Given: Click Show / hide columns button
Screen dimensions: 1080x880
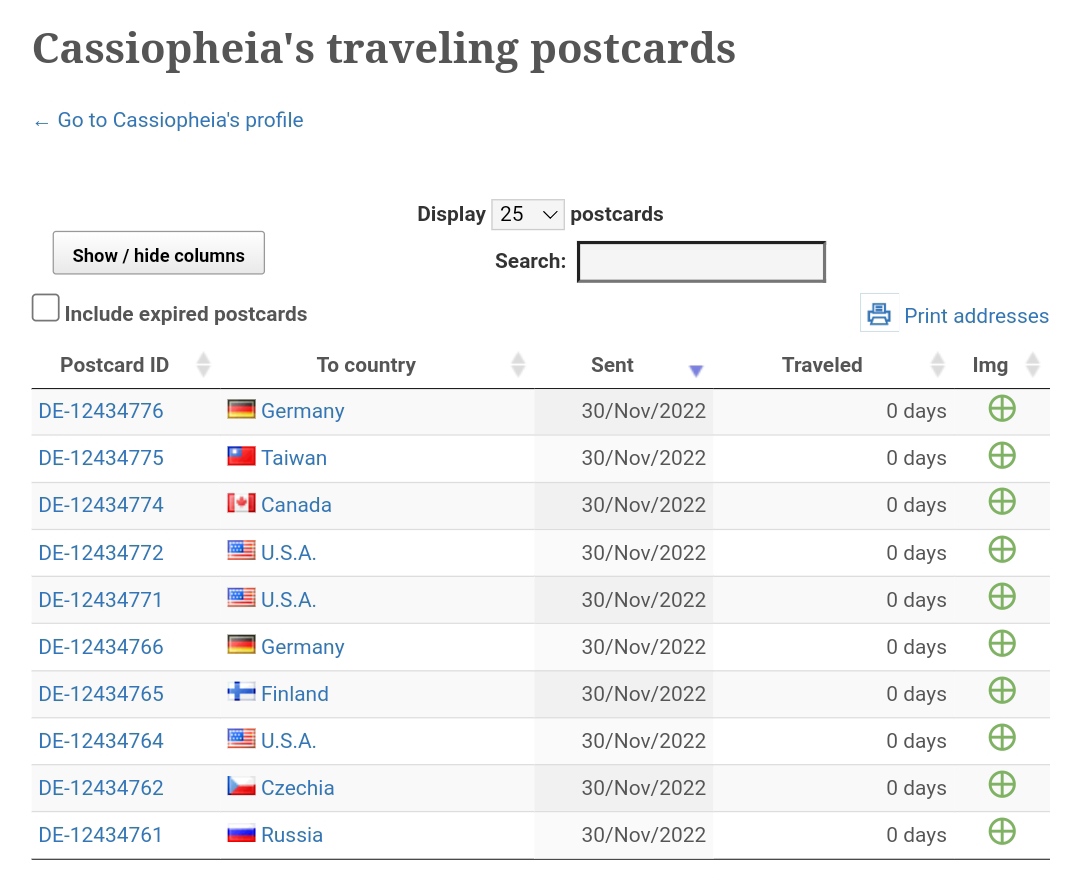Looking at the screenshot, I should click(x=158, y=254).
